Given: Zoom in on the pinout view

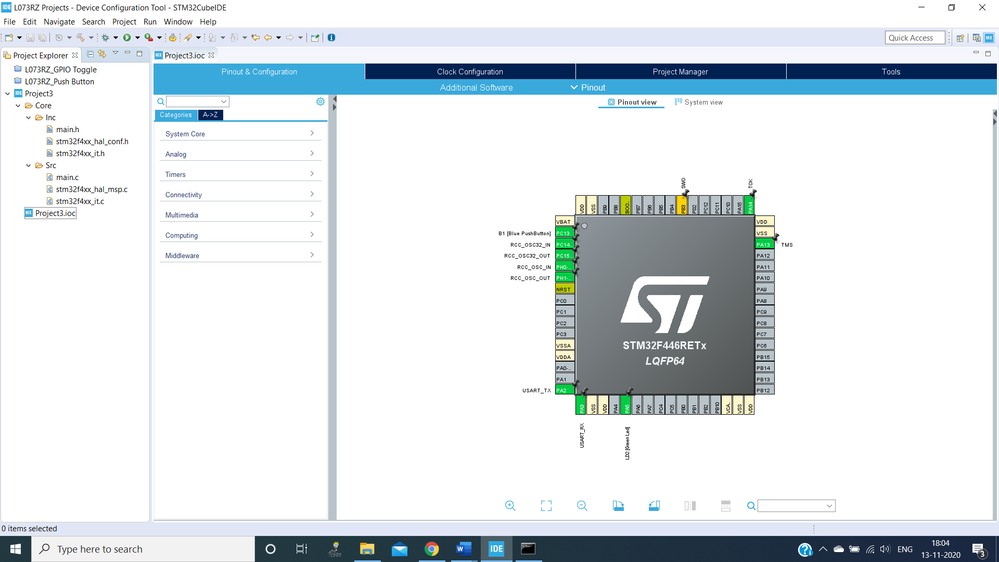Looking at the screenshot, I should pyautogui.click(x=510, y=506).
